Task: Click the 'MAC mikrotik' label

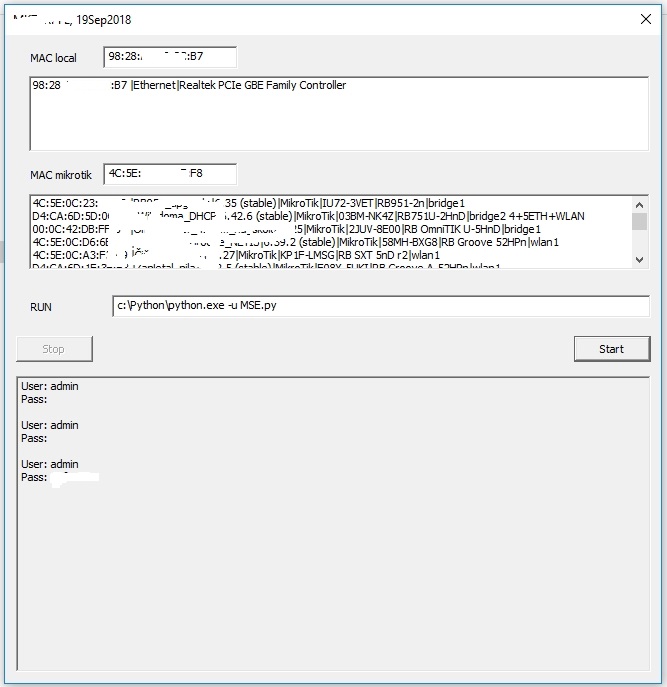Action: [x=61, y=175]
